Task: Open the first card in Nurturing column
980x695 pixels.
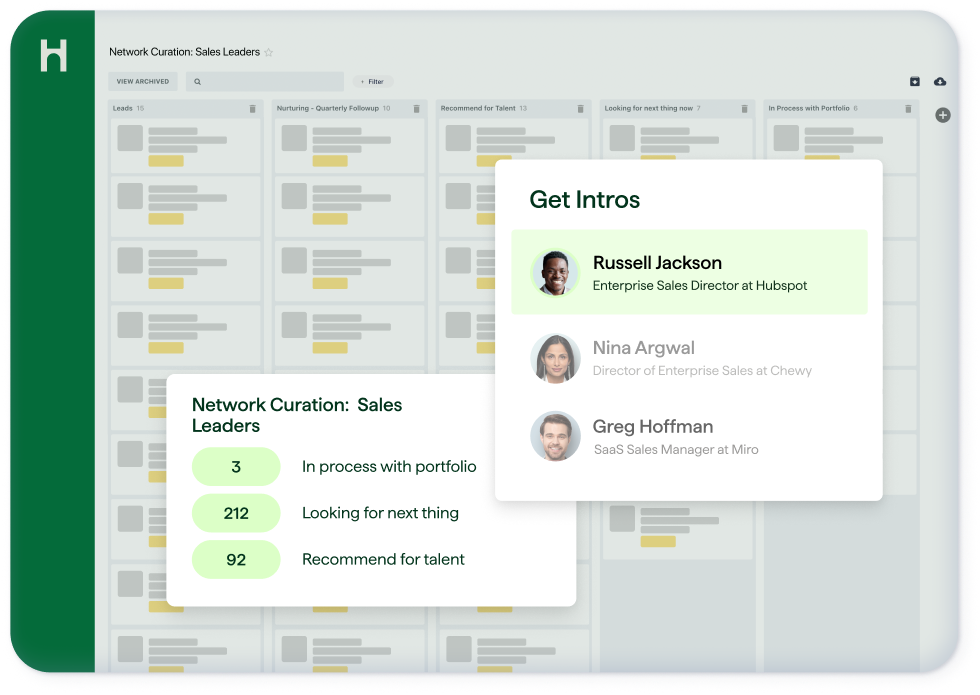Action: click(349, 146)
